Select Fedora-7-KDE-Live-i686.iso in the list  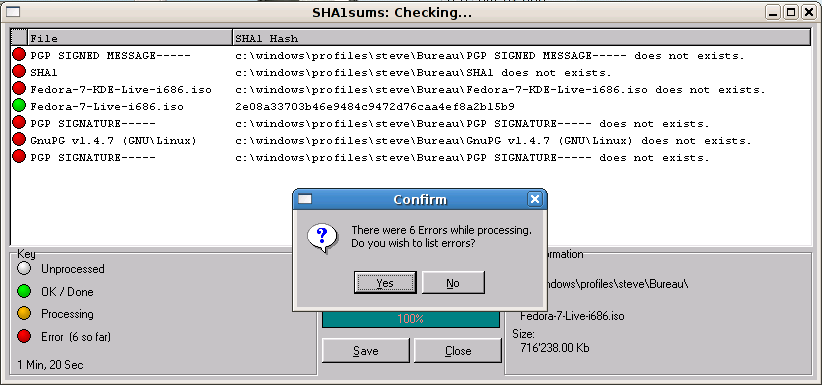pyautogui.click(x=121, y=90)
